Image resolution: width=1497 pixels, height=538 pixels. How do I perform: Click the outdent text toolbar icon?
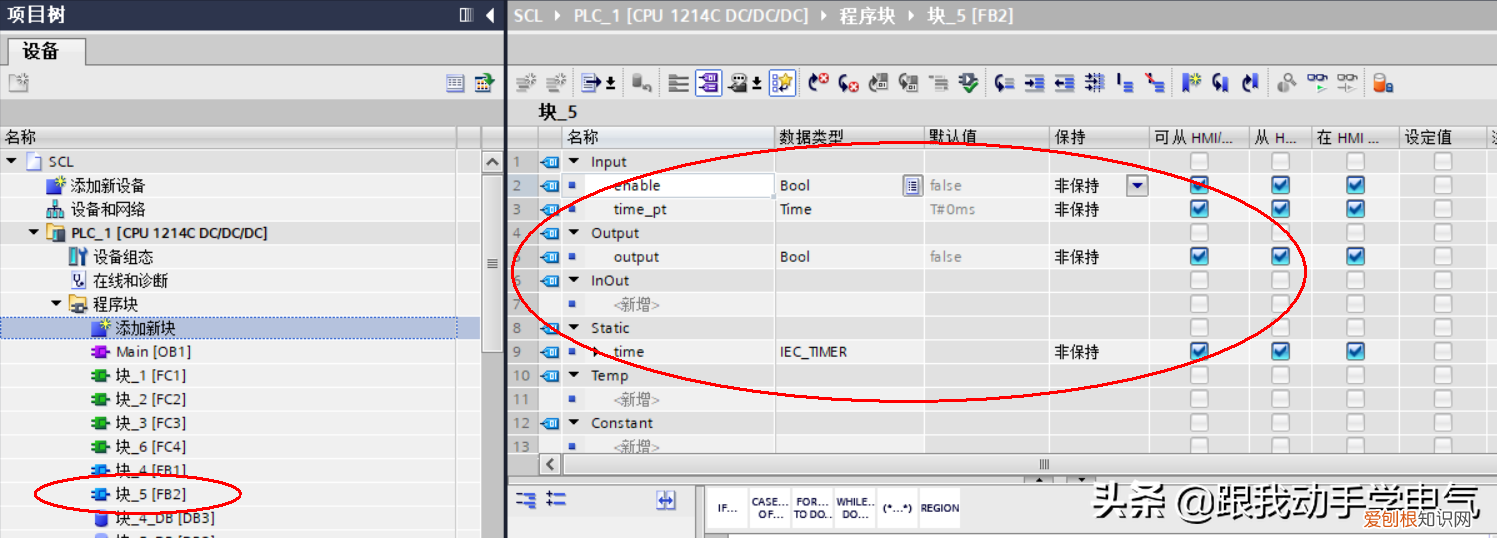1065,83
